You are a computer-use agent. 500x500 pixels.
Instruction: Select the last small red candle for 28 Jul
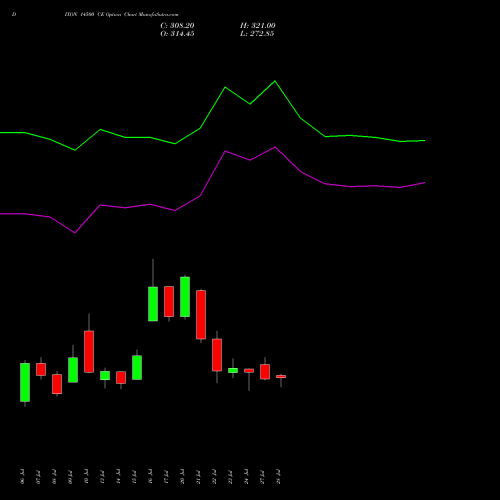click(x=281, y=377)
